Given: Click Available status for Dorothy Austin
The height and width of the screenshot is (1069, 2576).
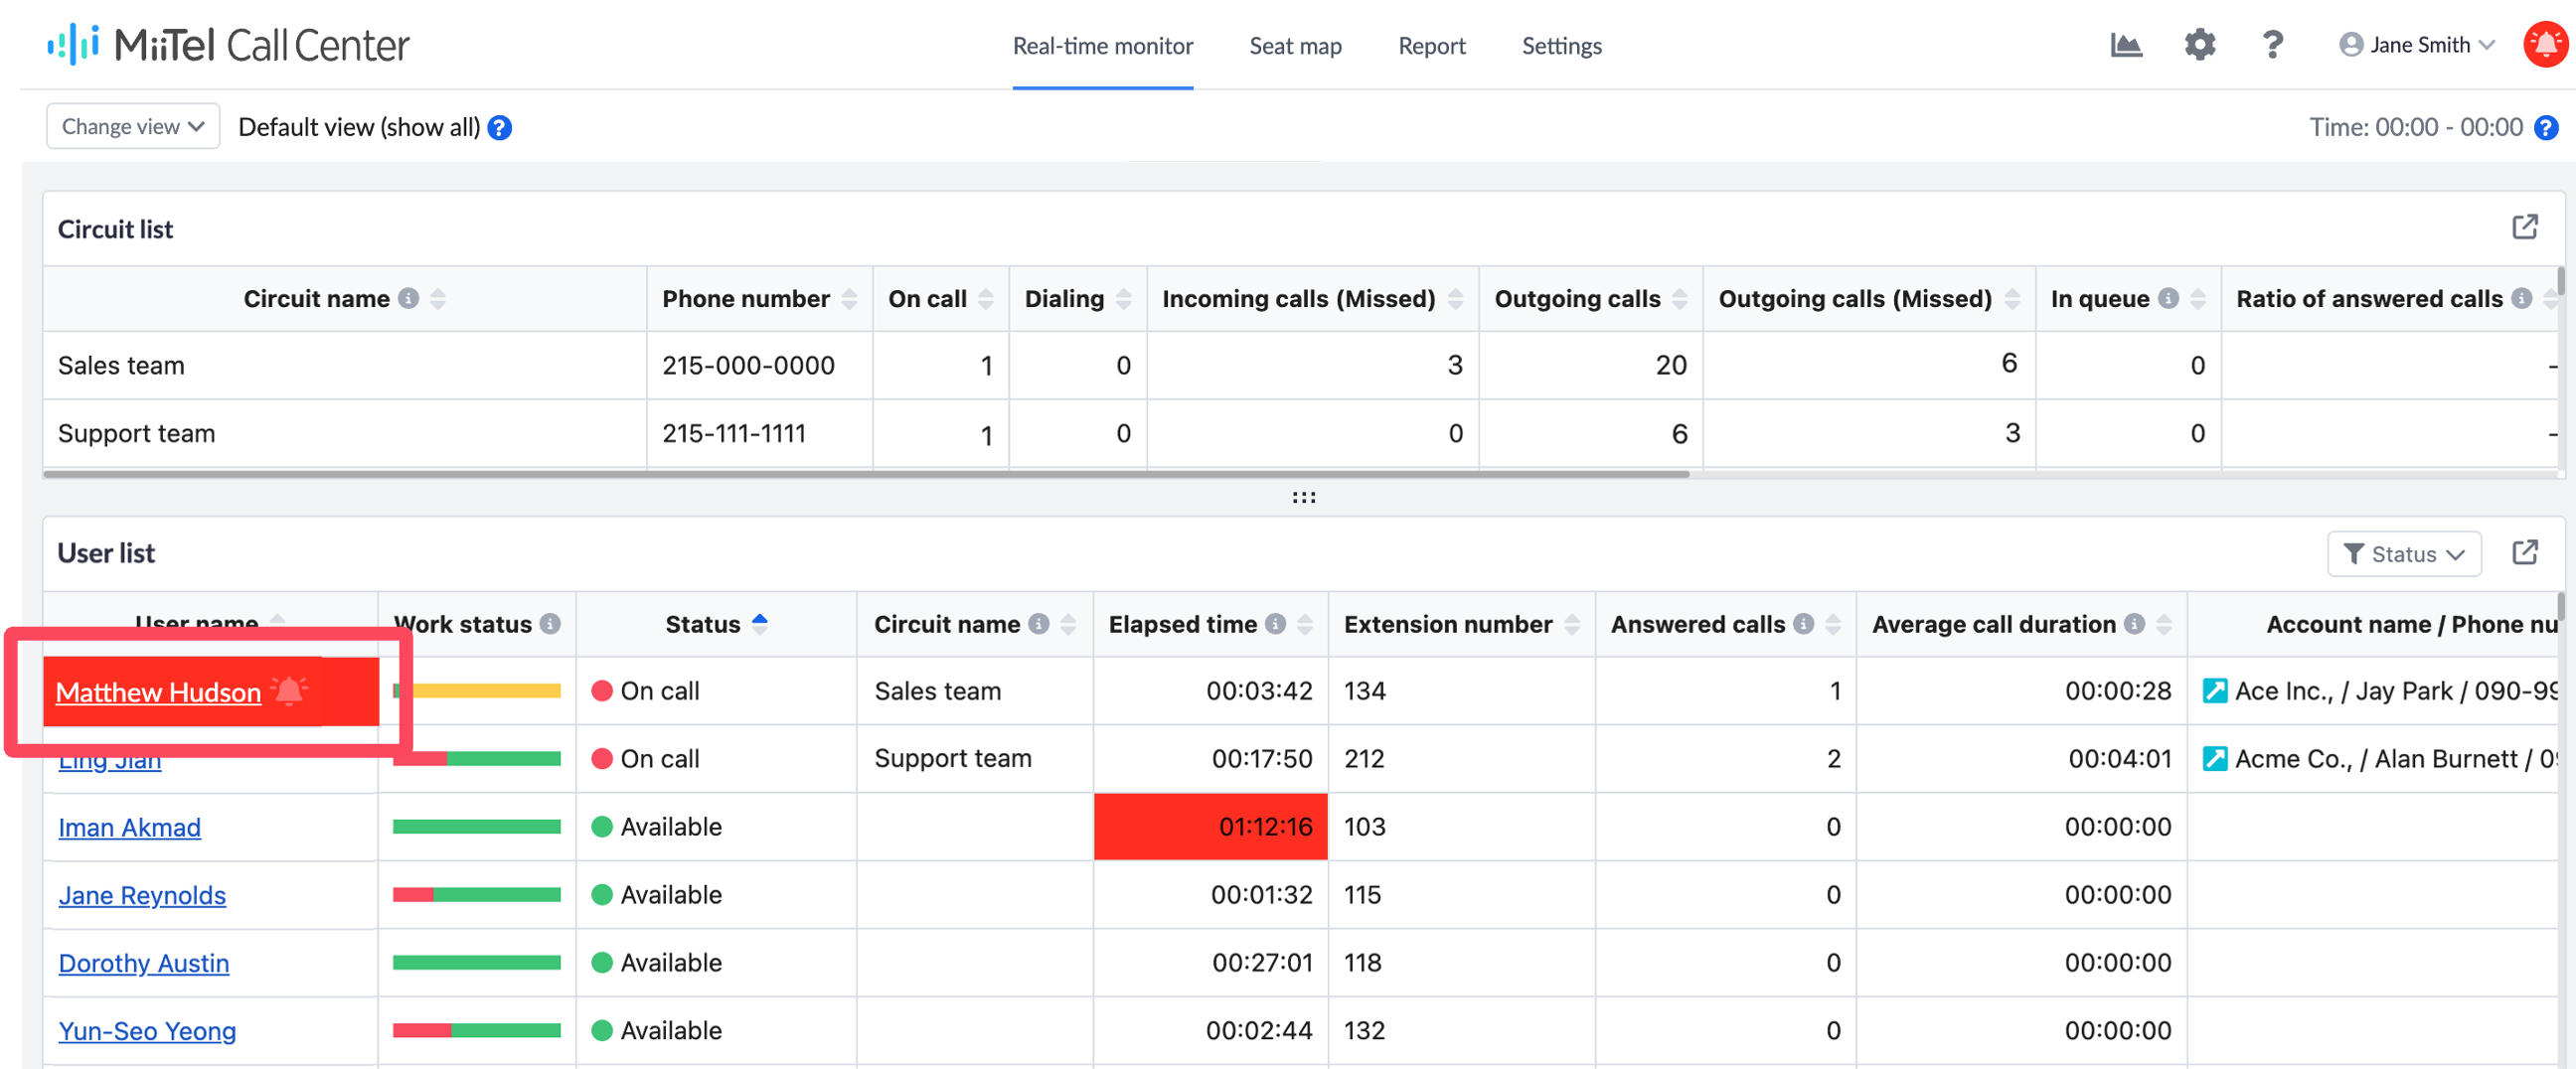Looking at the screenshot, I should tap(656, 963).
